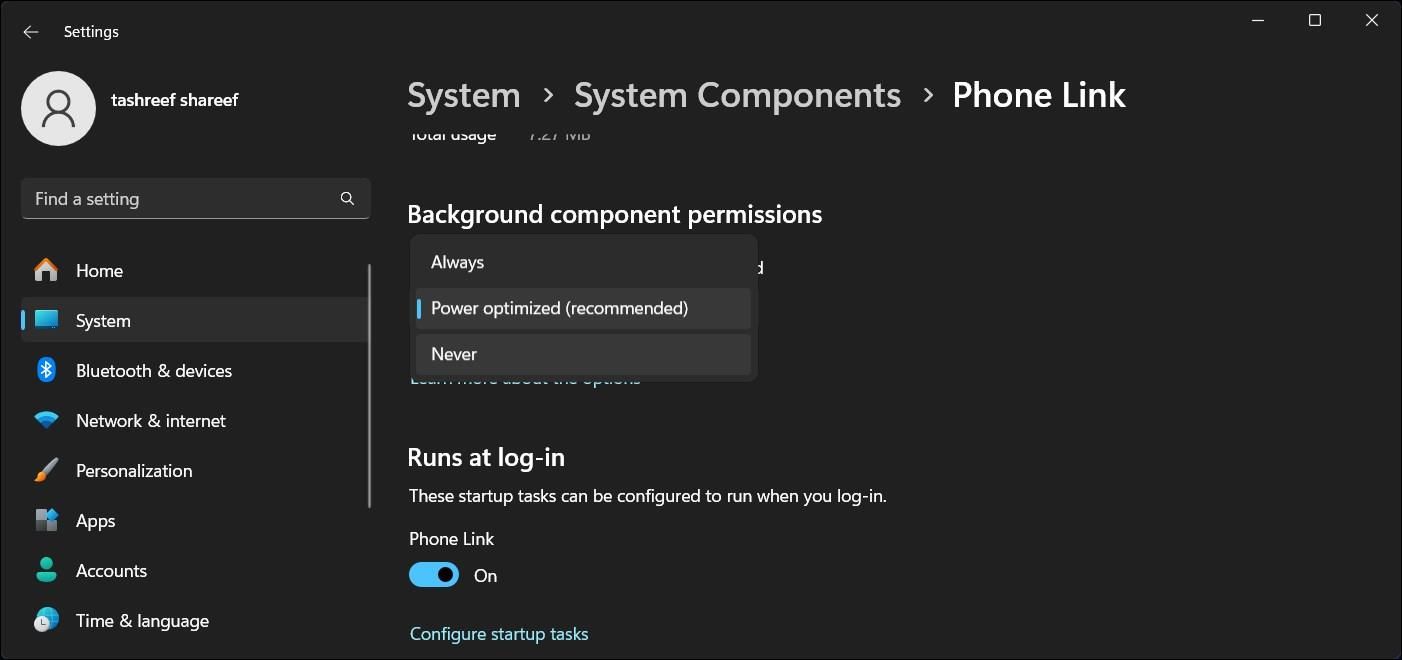Open Configure startup tasks link
Image resolution: width=1402 pixels, height=660 pixels.
coord(499,634)
